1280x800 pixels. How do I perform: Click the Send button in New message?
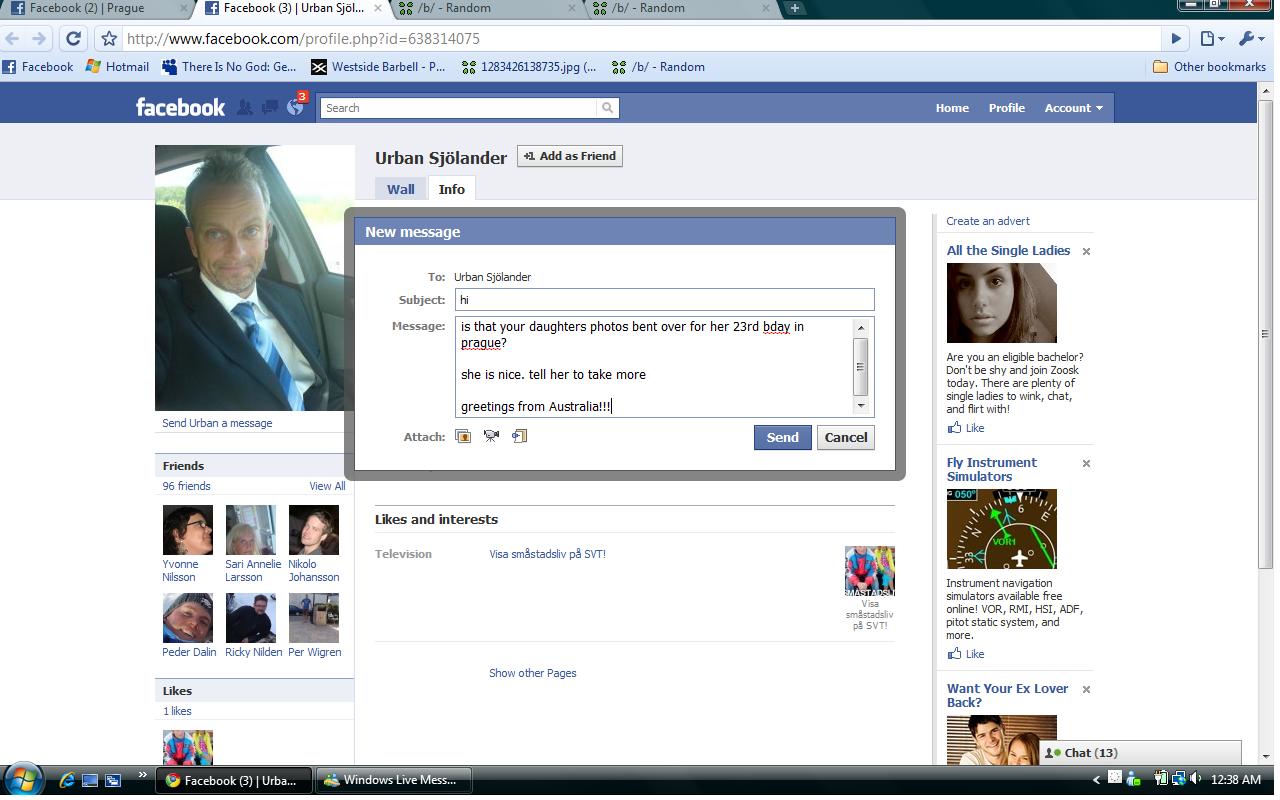click(782, 437)
